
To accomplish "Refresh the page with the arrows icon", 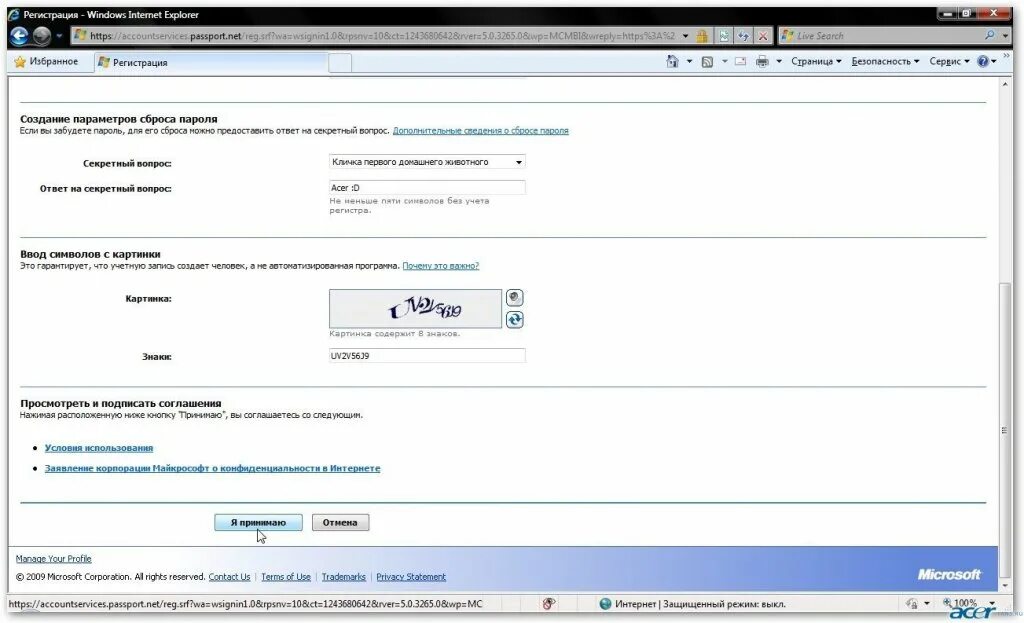I will coord(743,36).
